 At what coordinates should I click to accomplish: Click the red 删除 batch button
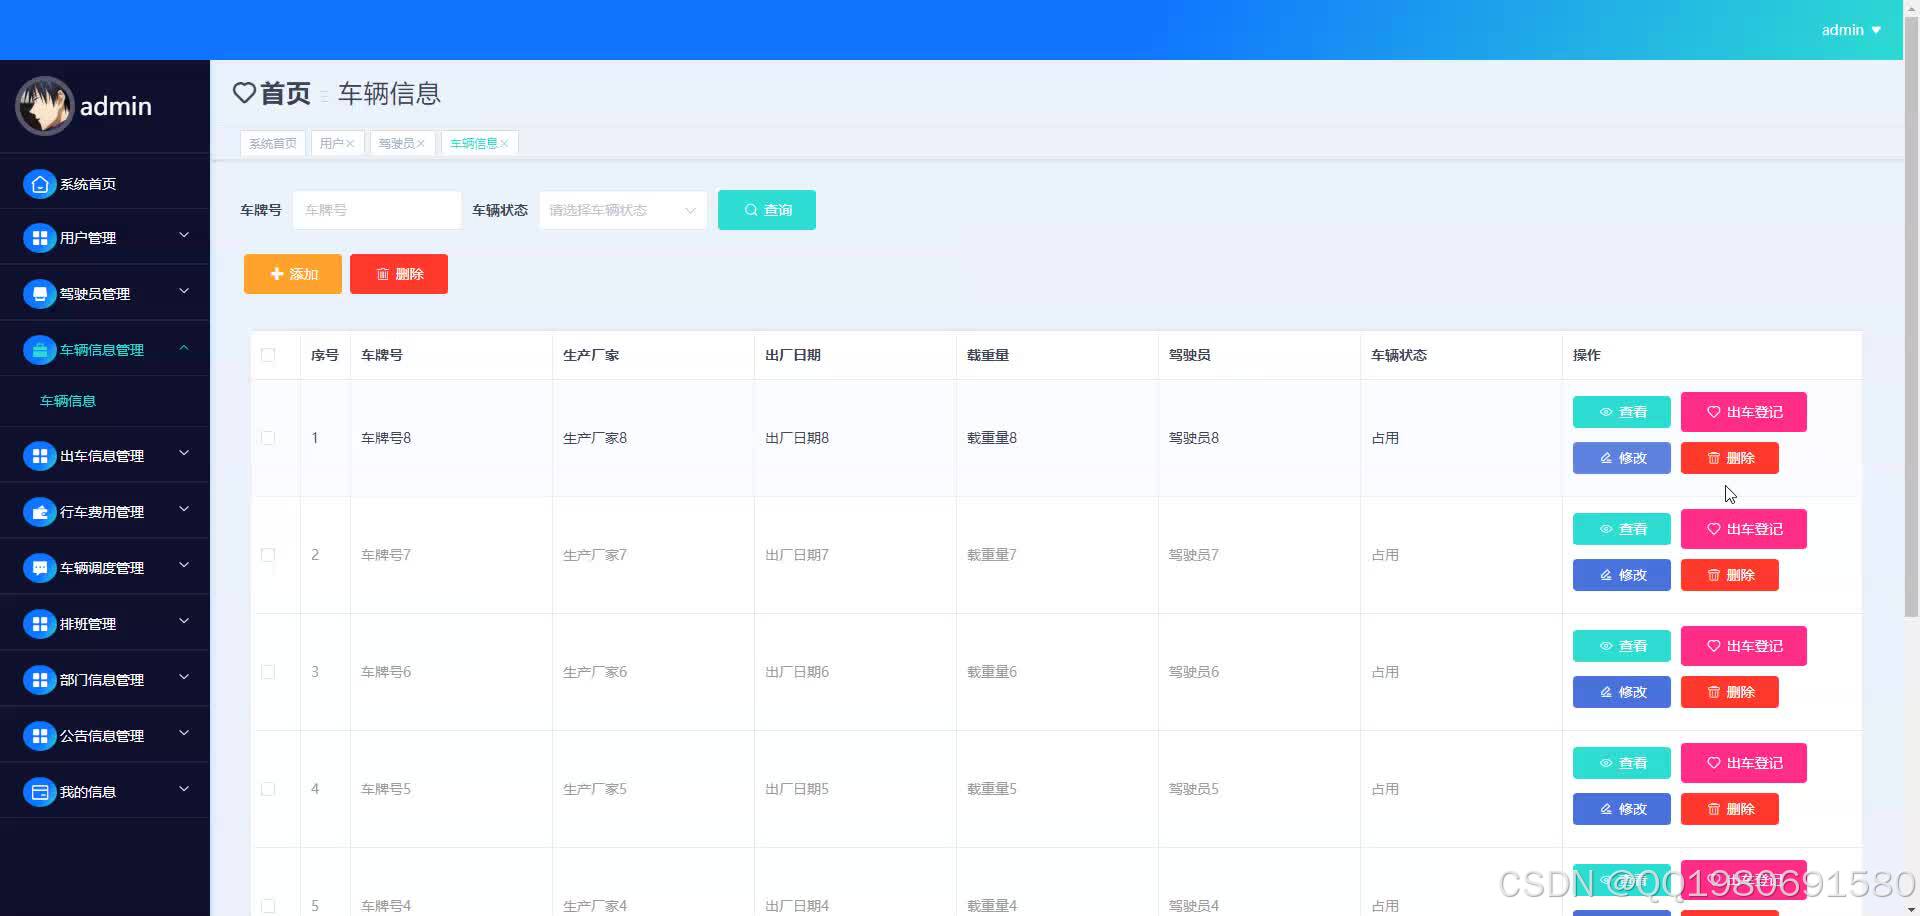click(399, 274)
